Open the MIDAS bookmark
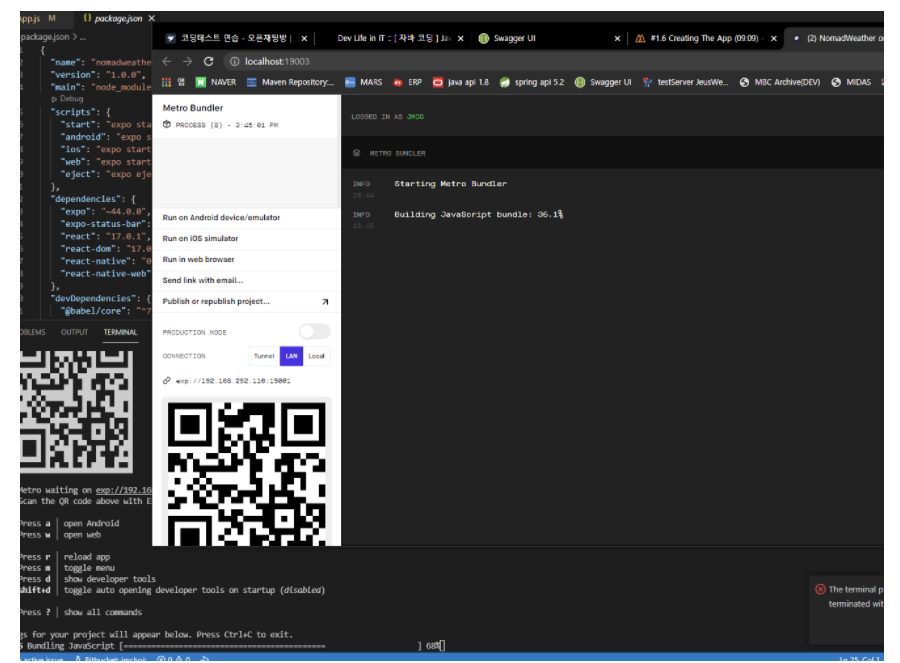The image size is (900, 663). [851, 82]
